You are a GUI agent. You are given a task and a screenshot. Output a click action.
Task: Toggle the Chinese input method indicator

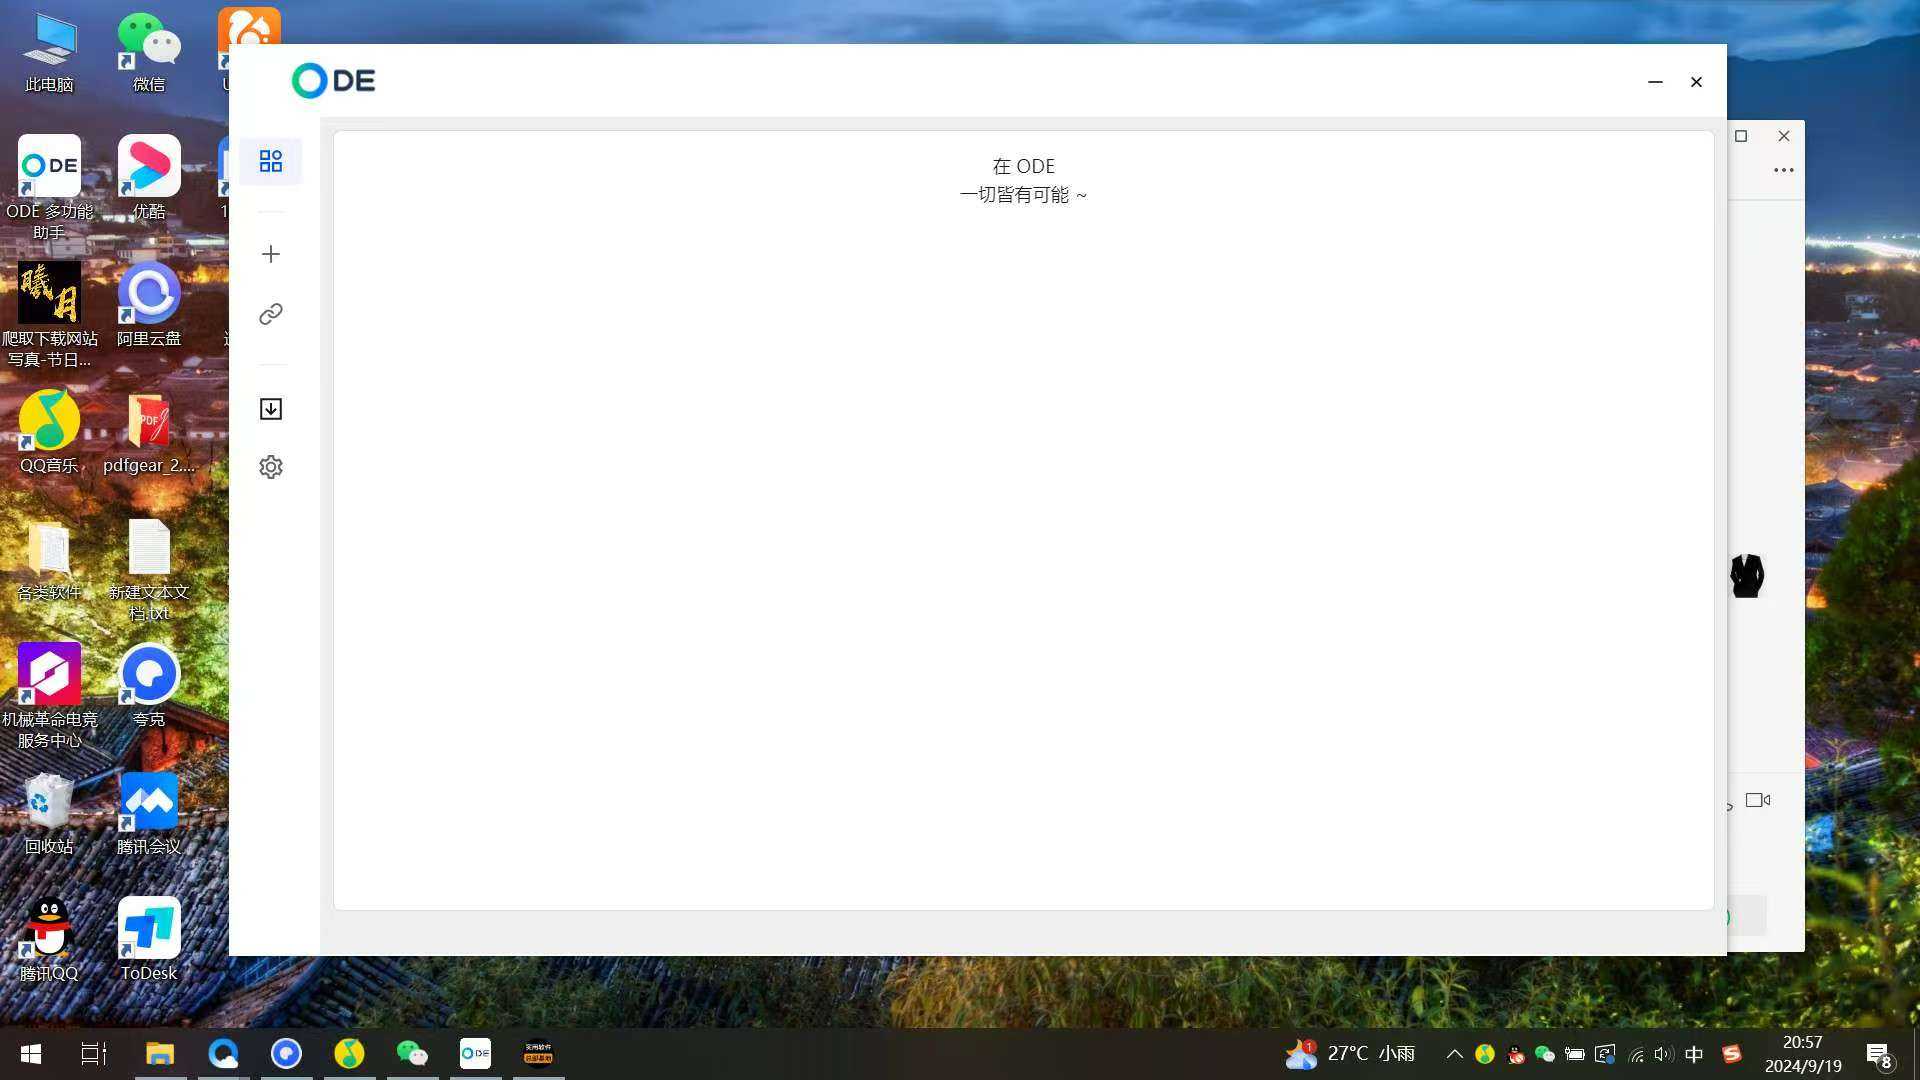(x=1694, y=1054)
